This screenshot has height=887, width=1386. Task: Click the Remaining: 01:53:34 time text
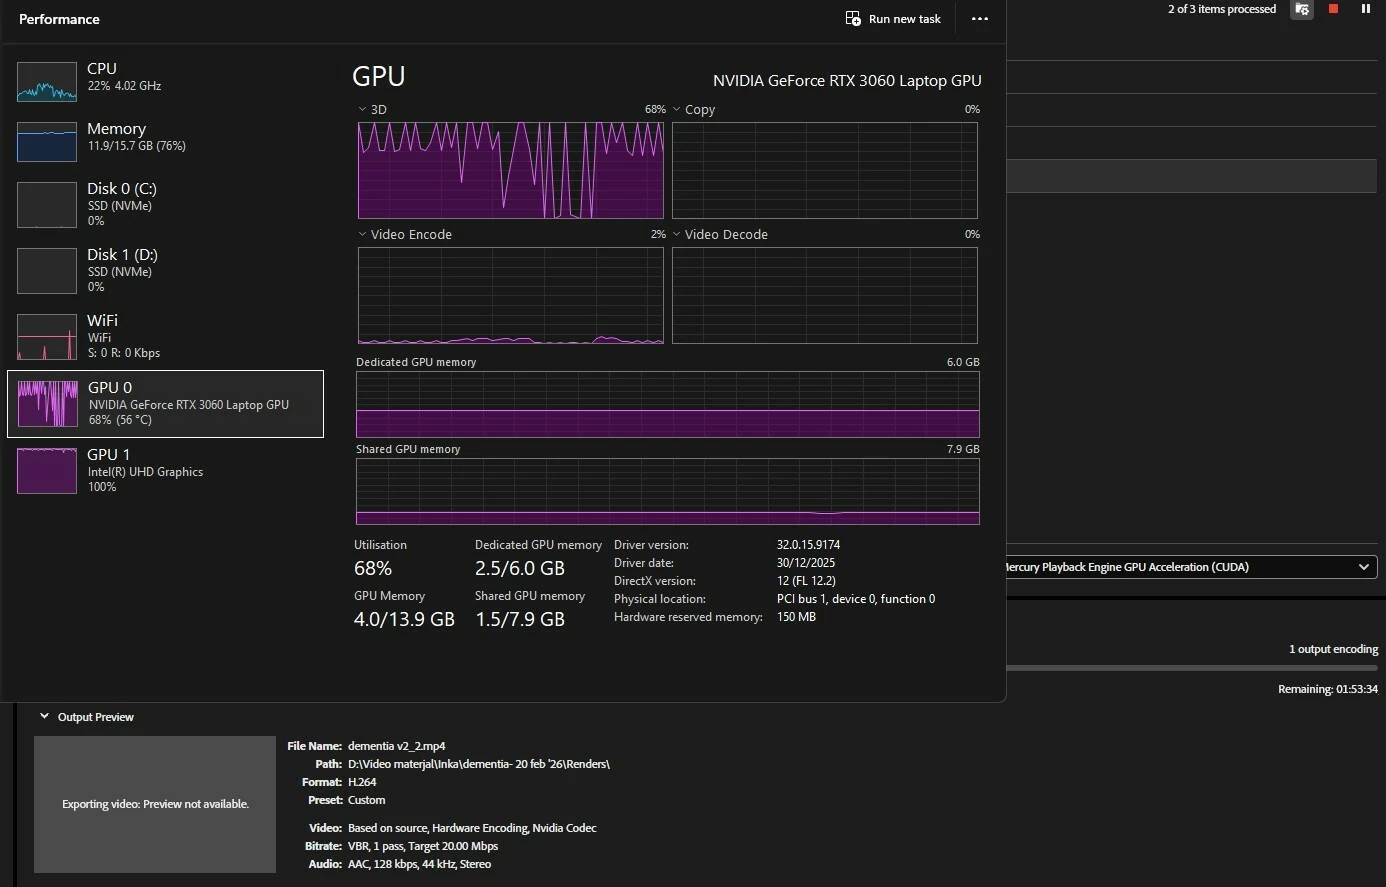click(x=1328, y=689)
